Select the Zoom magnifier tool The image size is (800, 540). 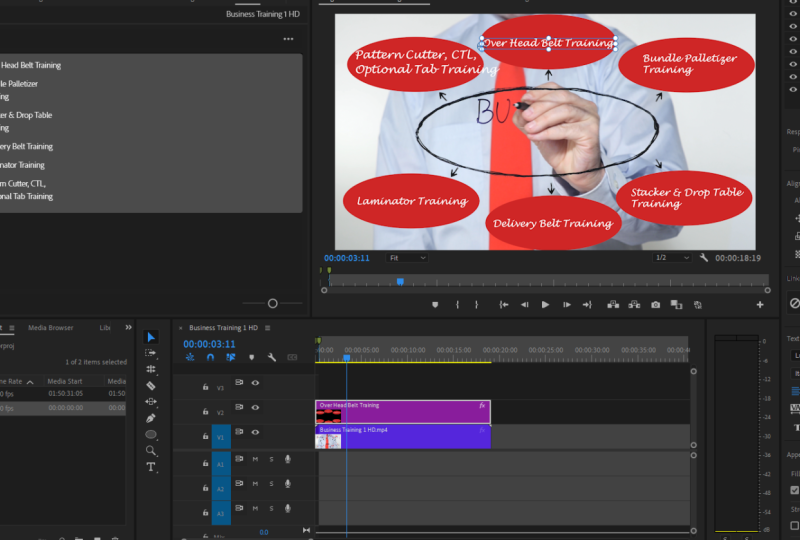tap(151, 450)
